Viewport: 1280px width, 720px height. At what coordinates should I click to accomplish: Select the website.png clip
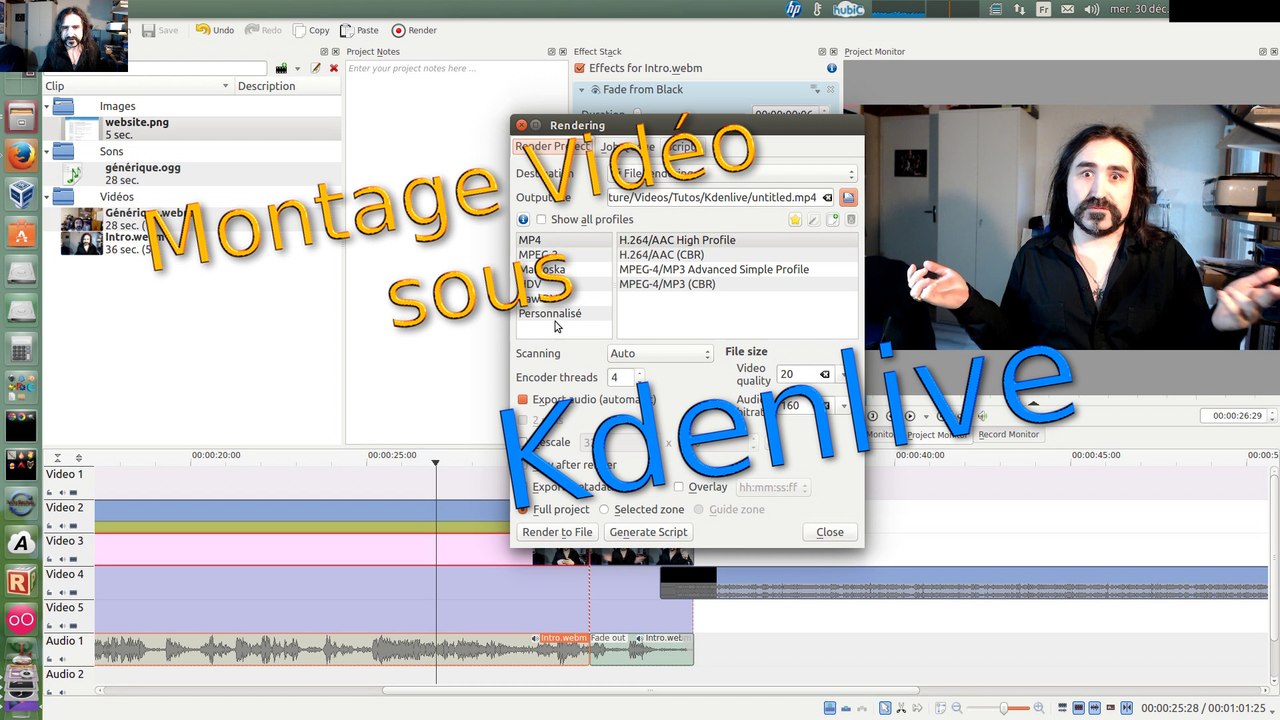(193, 128)
